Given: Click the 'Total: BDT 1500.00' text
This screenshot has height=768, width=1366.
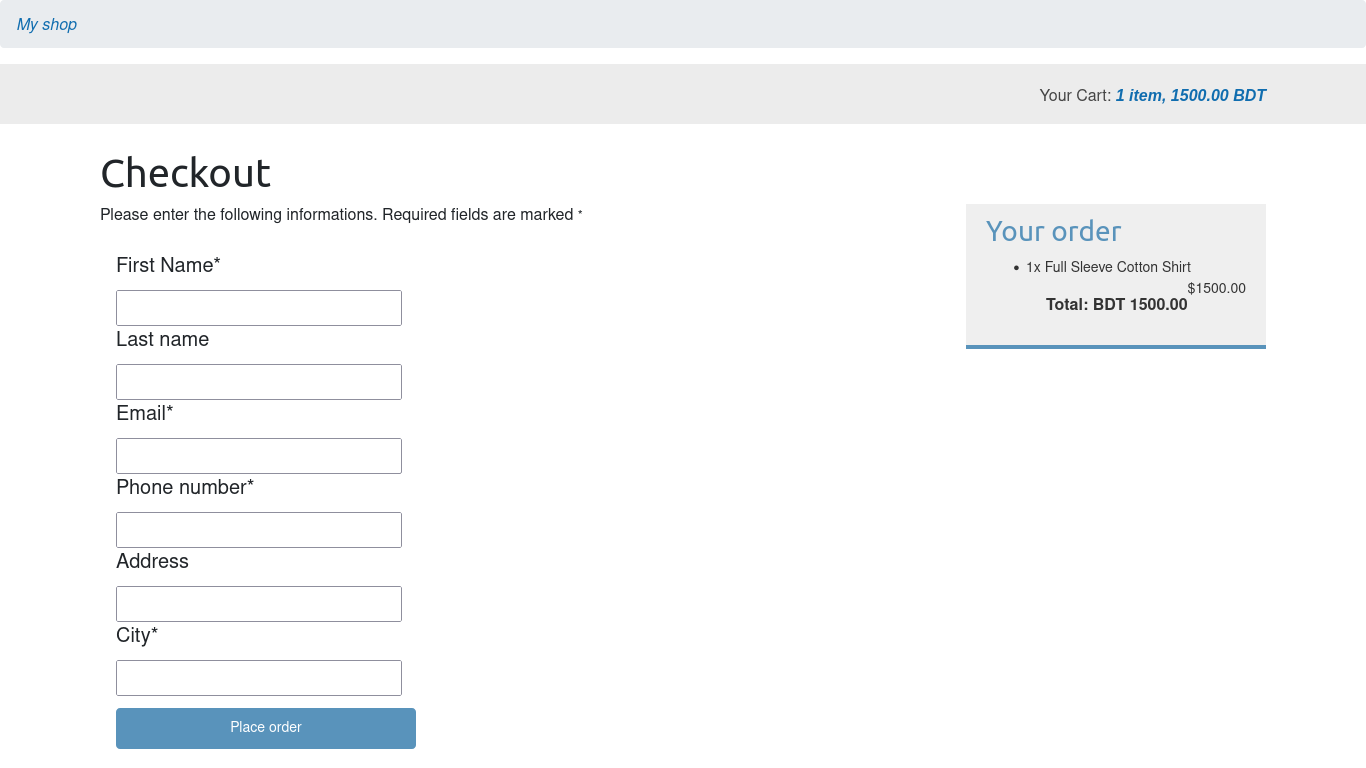Looking at the screenshot, I should point(1117,304).
